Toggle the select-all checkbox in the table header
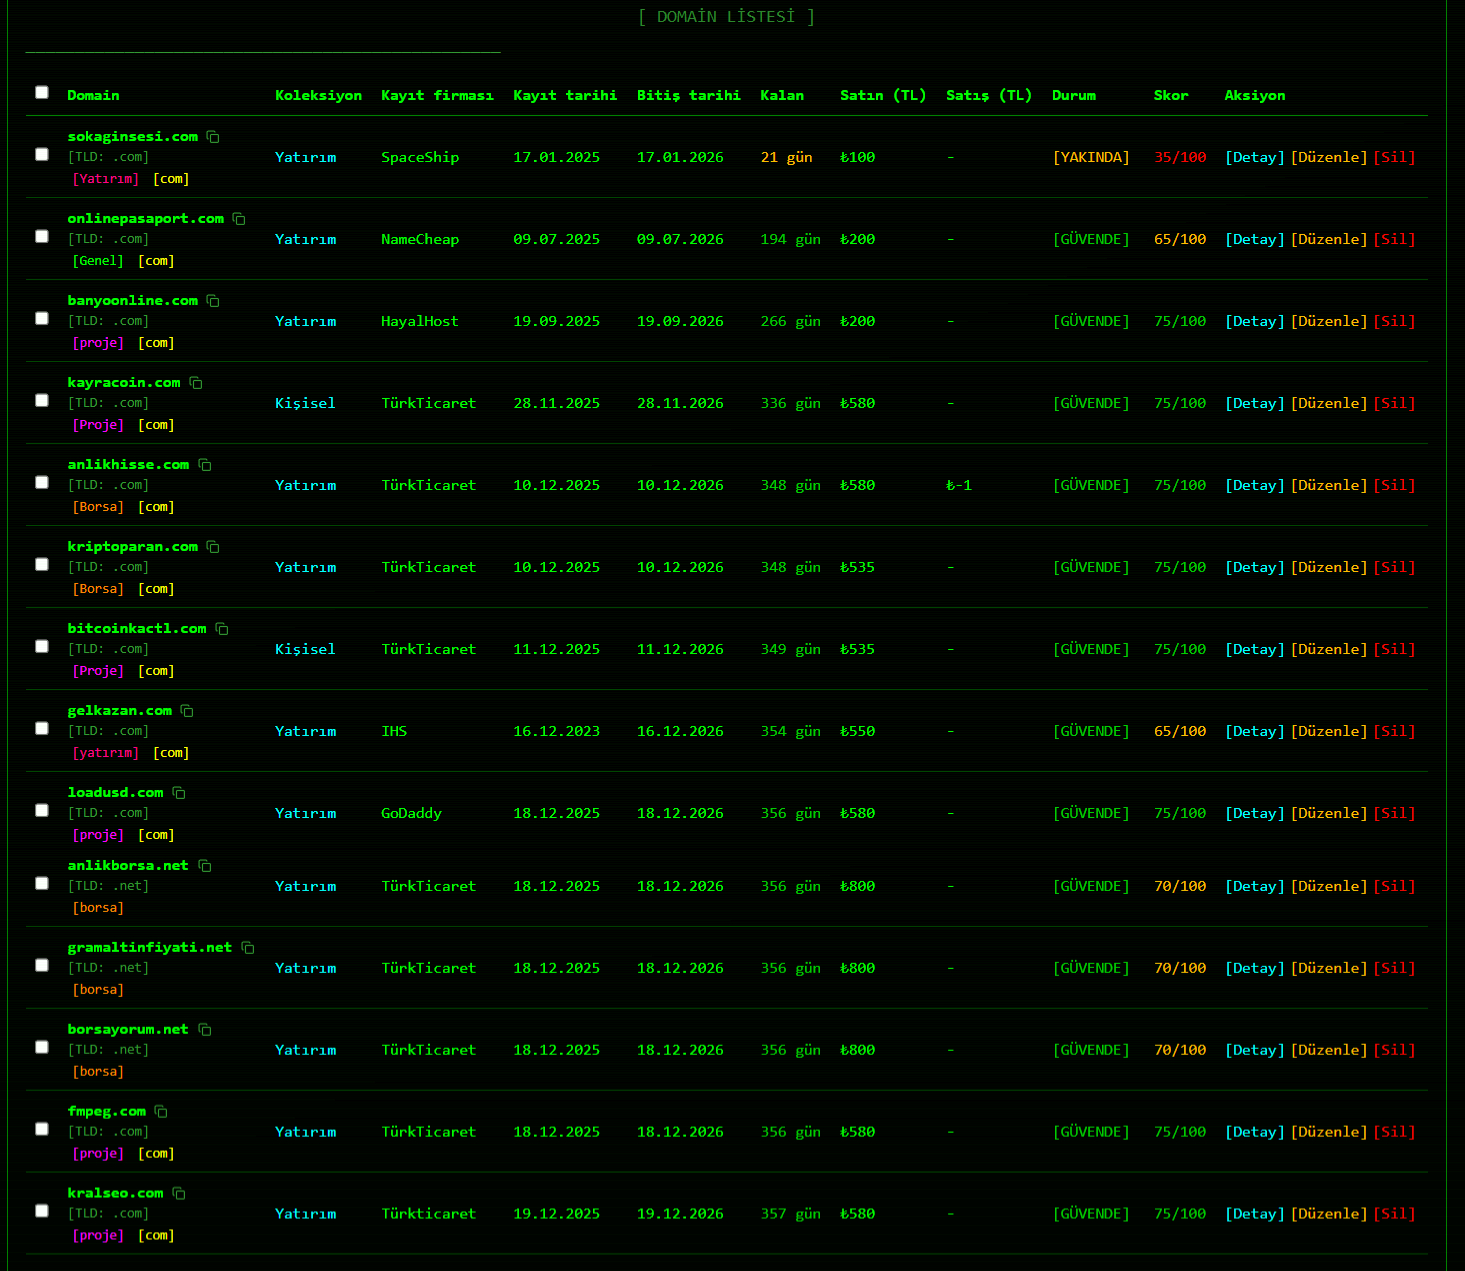Screen dimensions: 1465x1271 click(42, 92)
